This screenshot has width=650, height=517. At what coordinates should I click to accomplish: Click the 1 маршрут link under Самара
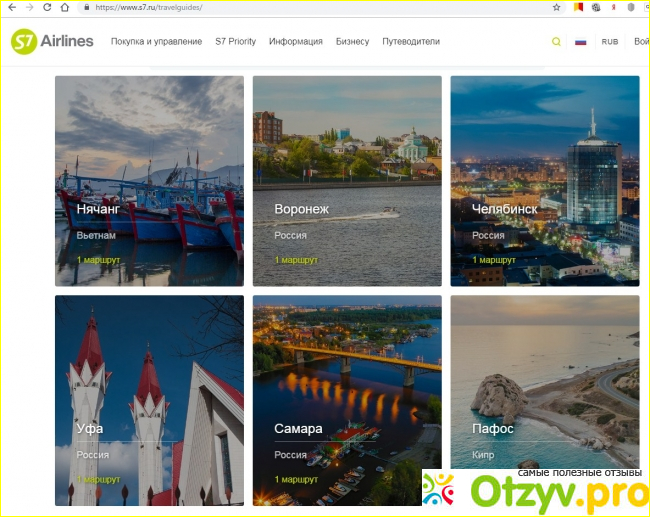(x=296, y=479)
